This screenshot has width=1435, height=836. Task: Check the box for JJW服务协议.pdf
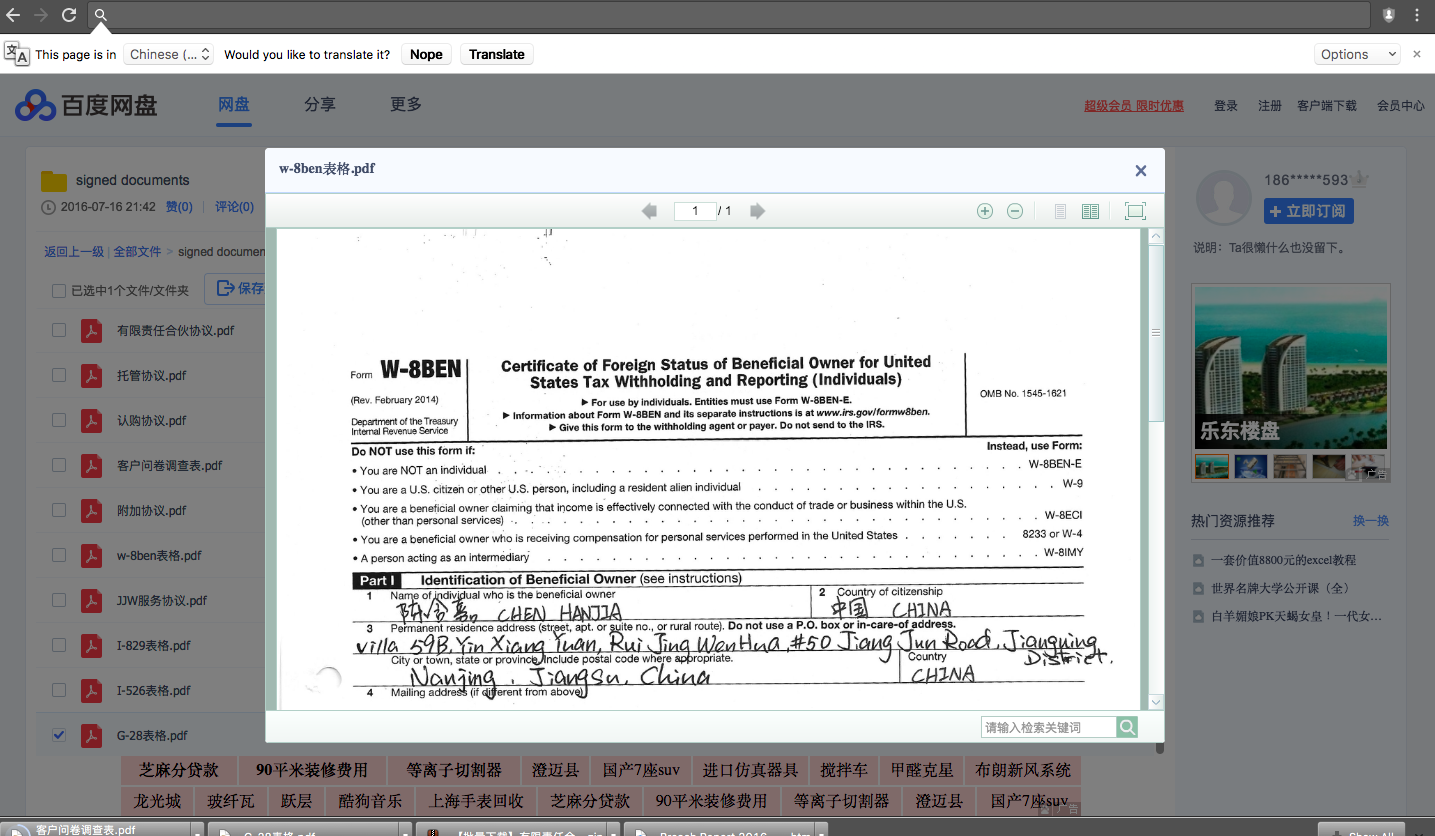59,600
